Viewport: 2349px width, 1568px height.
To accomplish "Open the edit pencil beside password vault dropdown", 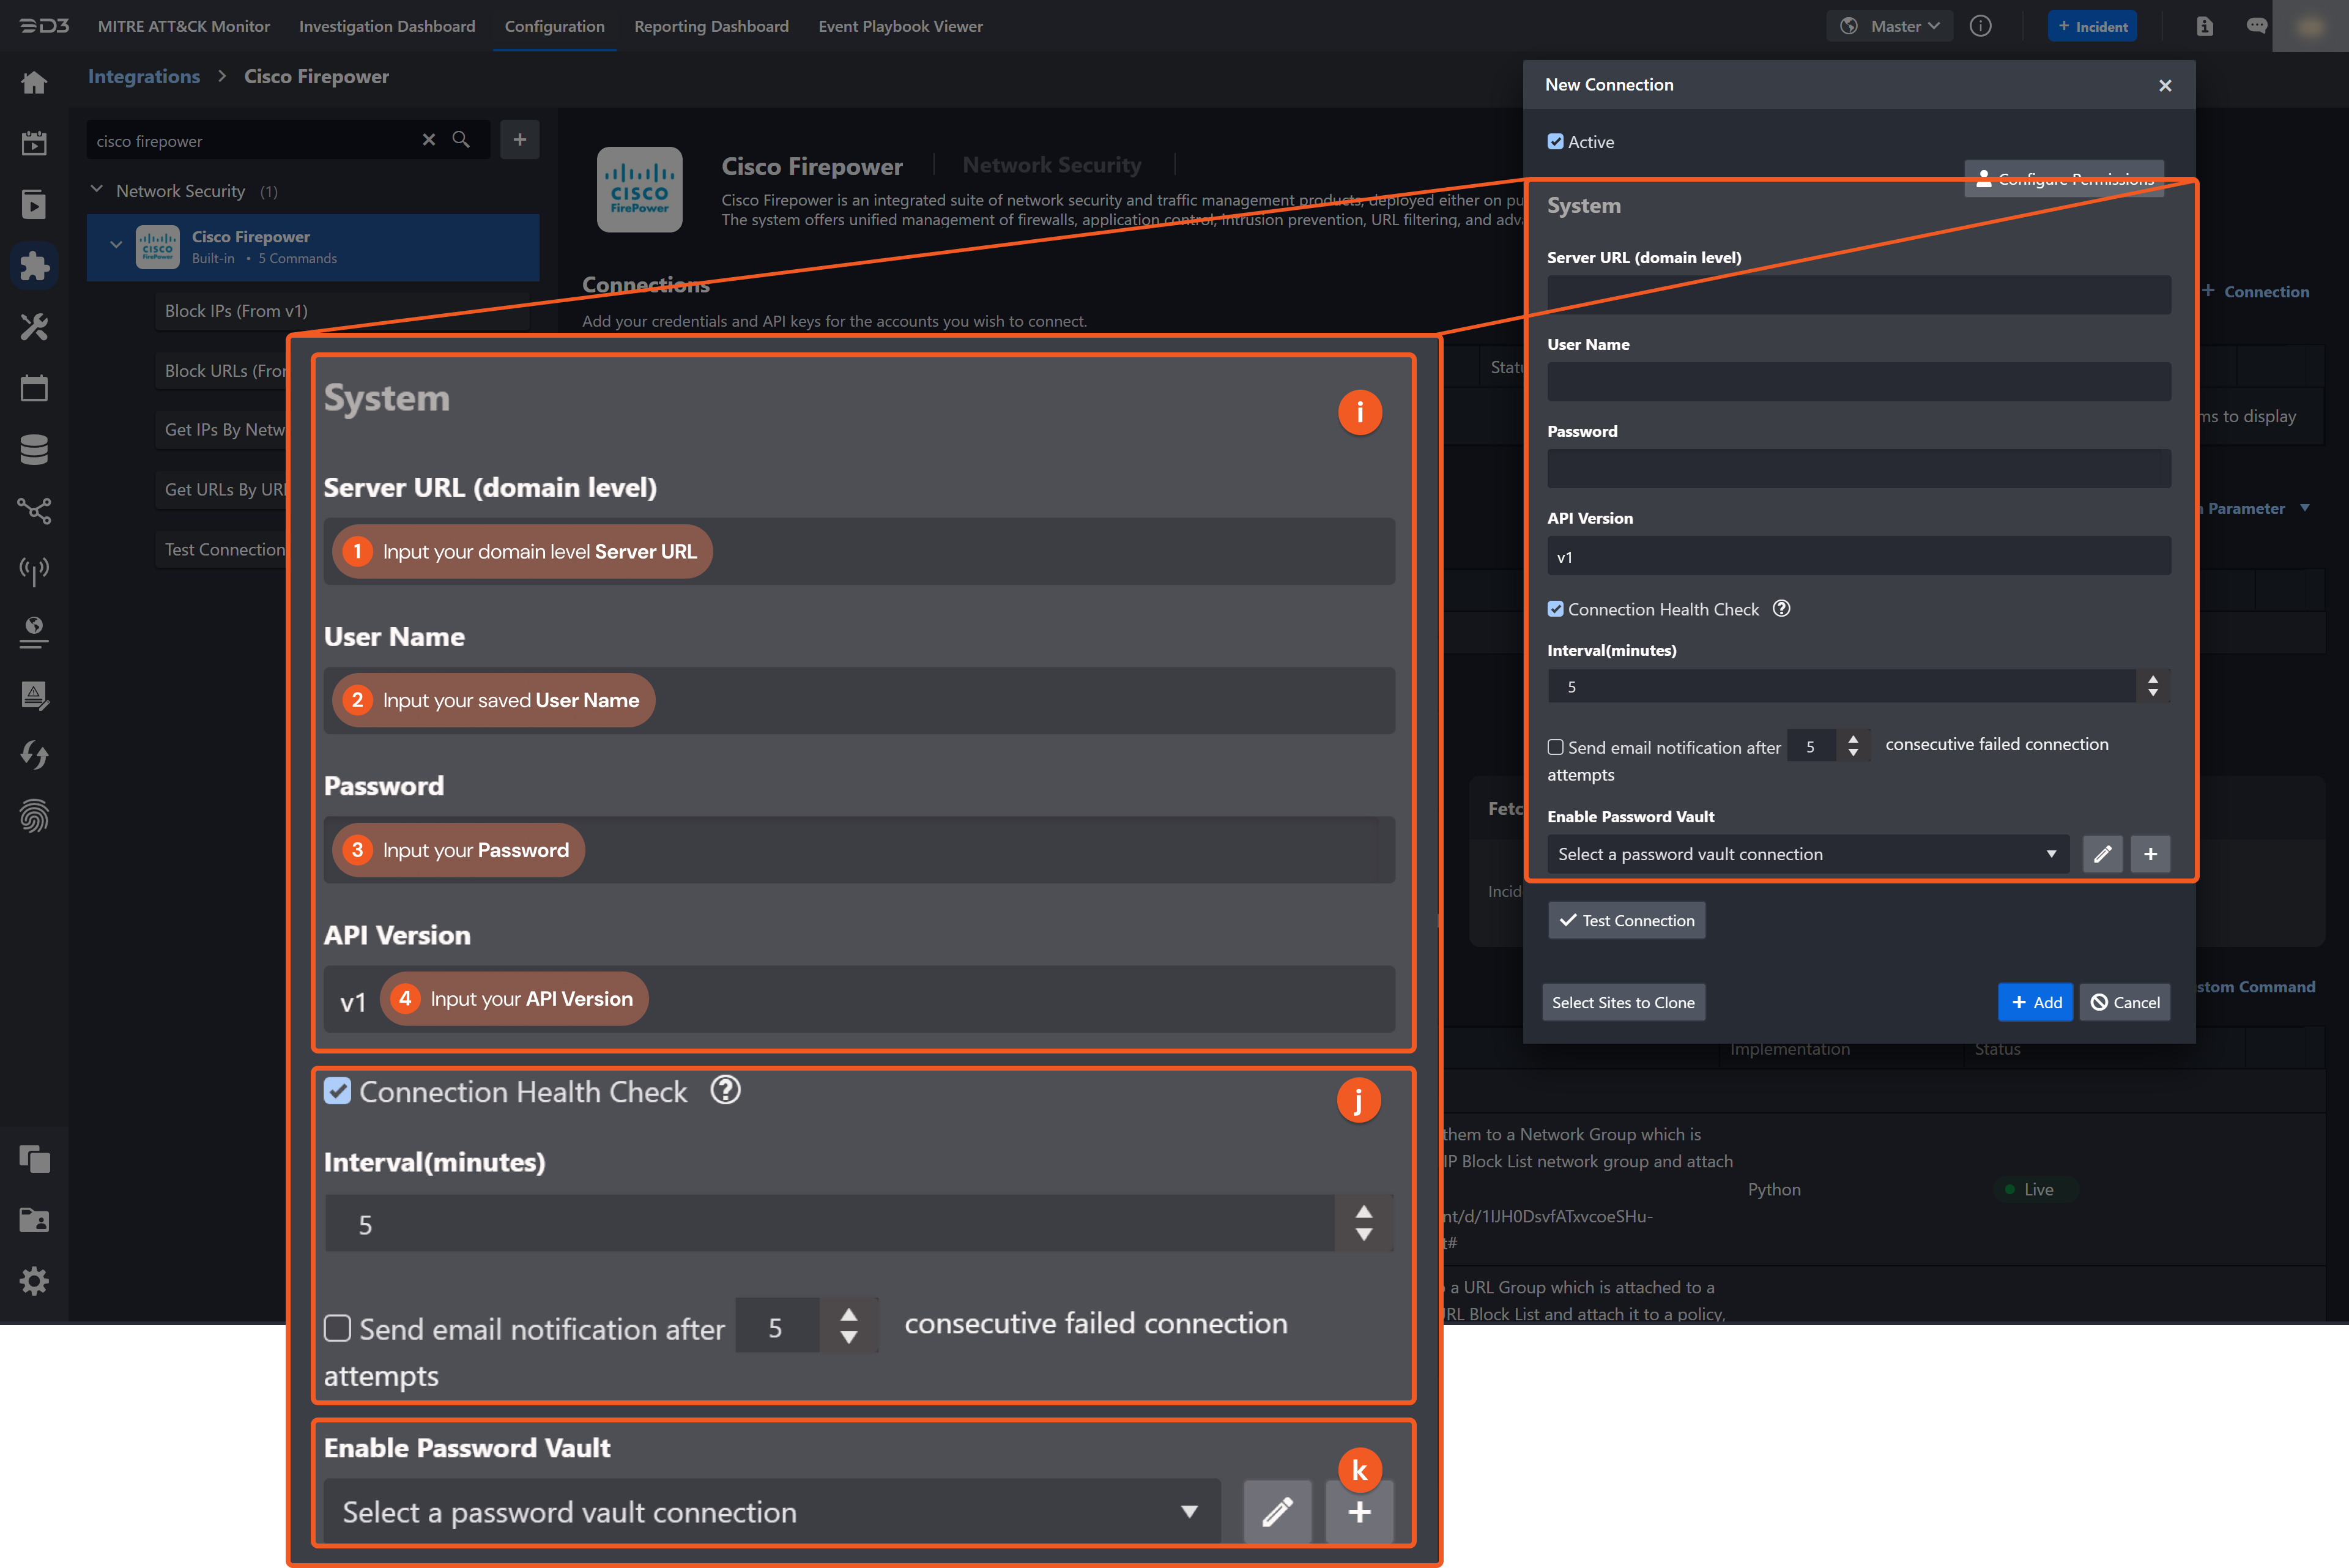I will (2103, 853).
